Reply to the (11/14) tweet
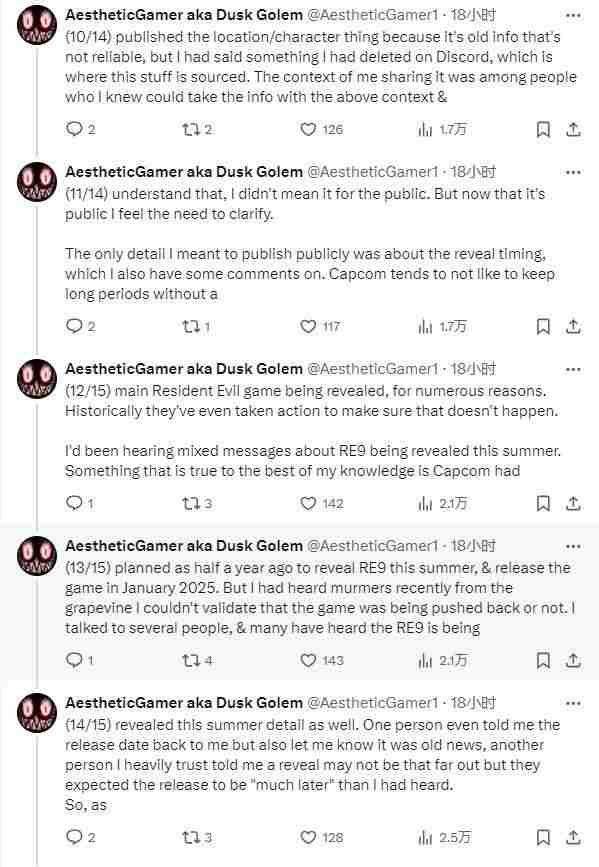599x867 pixels. coord(75,325)
